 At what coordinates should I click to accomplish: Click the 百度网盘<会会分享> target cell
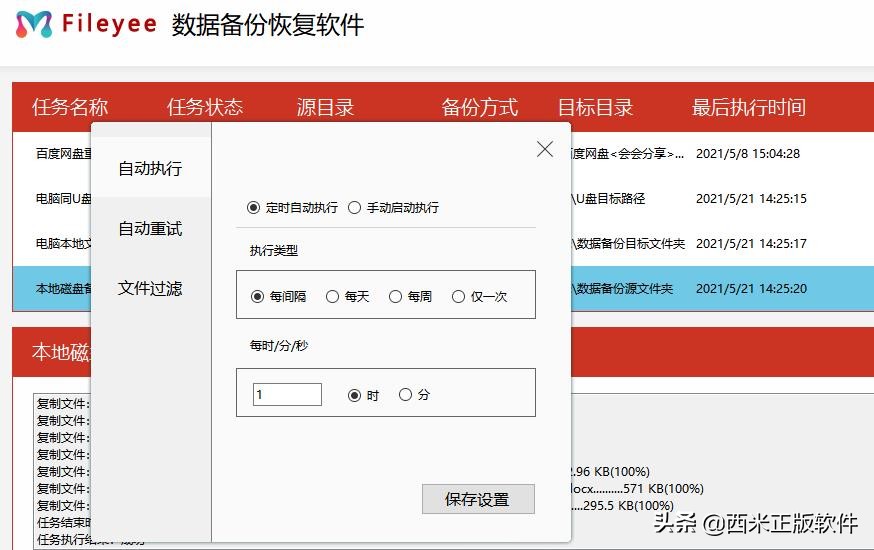(628, 153)
